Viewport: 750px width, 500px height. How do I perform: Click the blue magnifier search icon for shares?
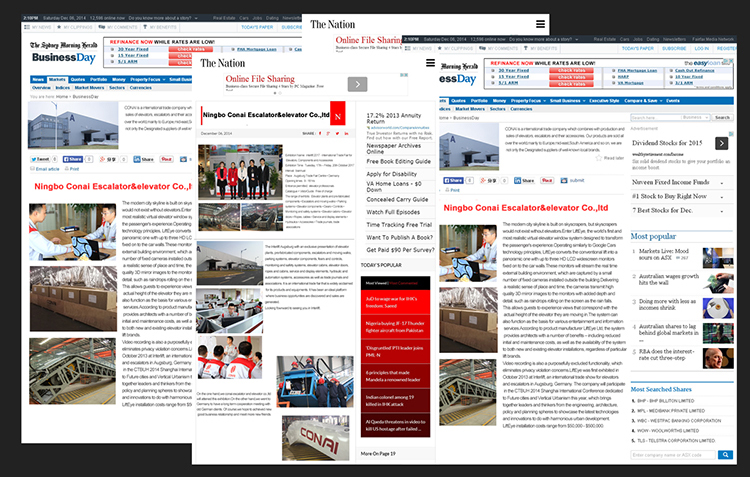(x=725, y=455)
